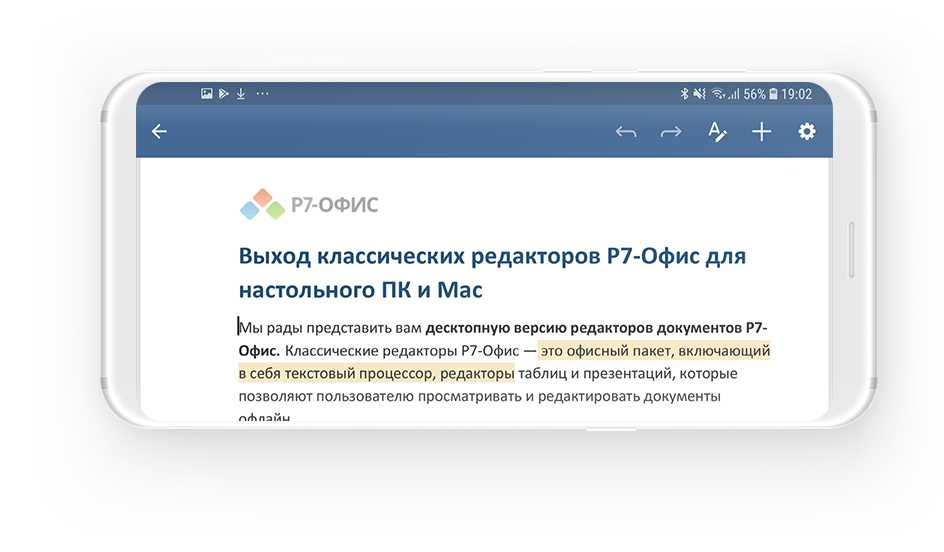The height and width of the screenshot is (552, 944).
Task: Tap the gallery image icon in status bar
Action: (207, 94)
